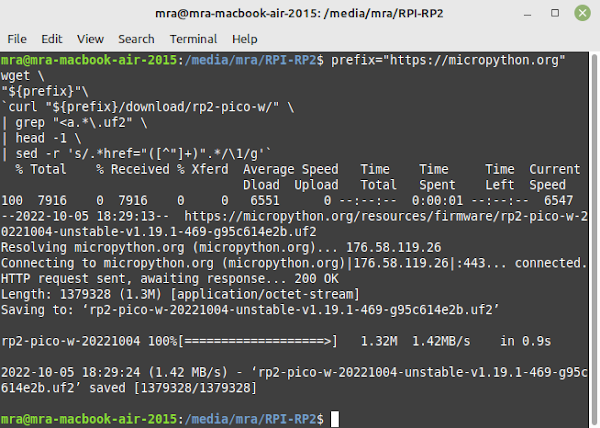Click the 'Saving to:' filename line
The image size is (600, 428).
click(x=250, y=310)
